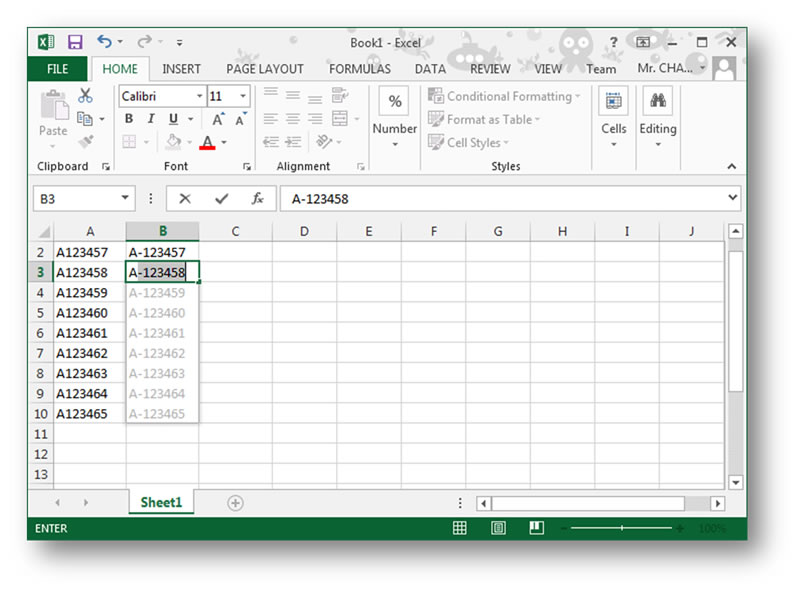This screenshot has height=593, width=800.
Task: Switch to the FORMULAS ribbon tab
Action: point(360,69)
